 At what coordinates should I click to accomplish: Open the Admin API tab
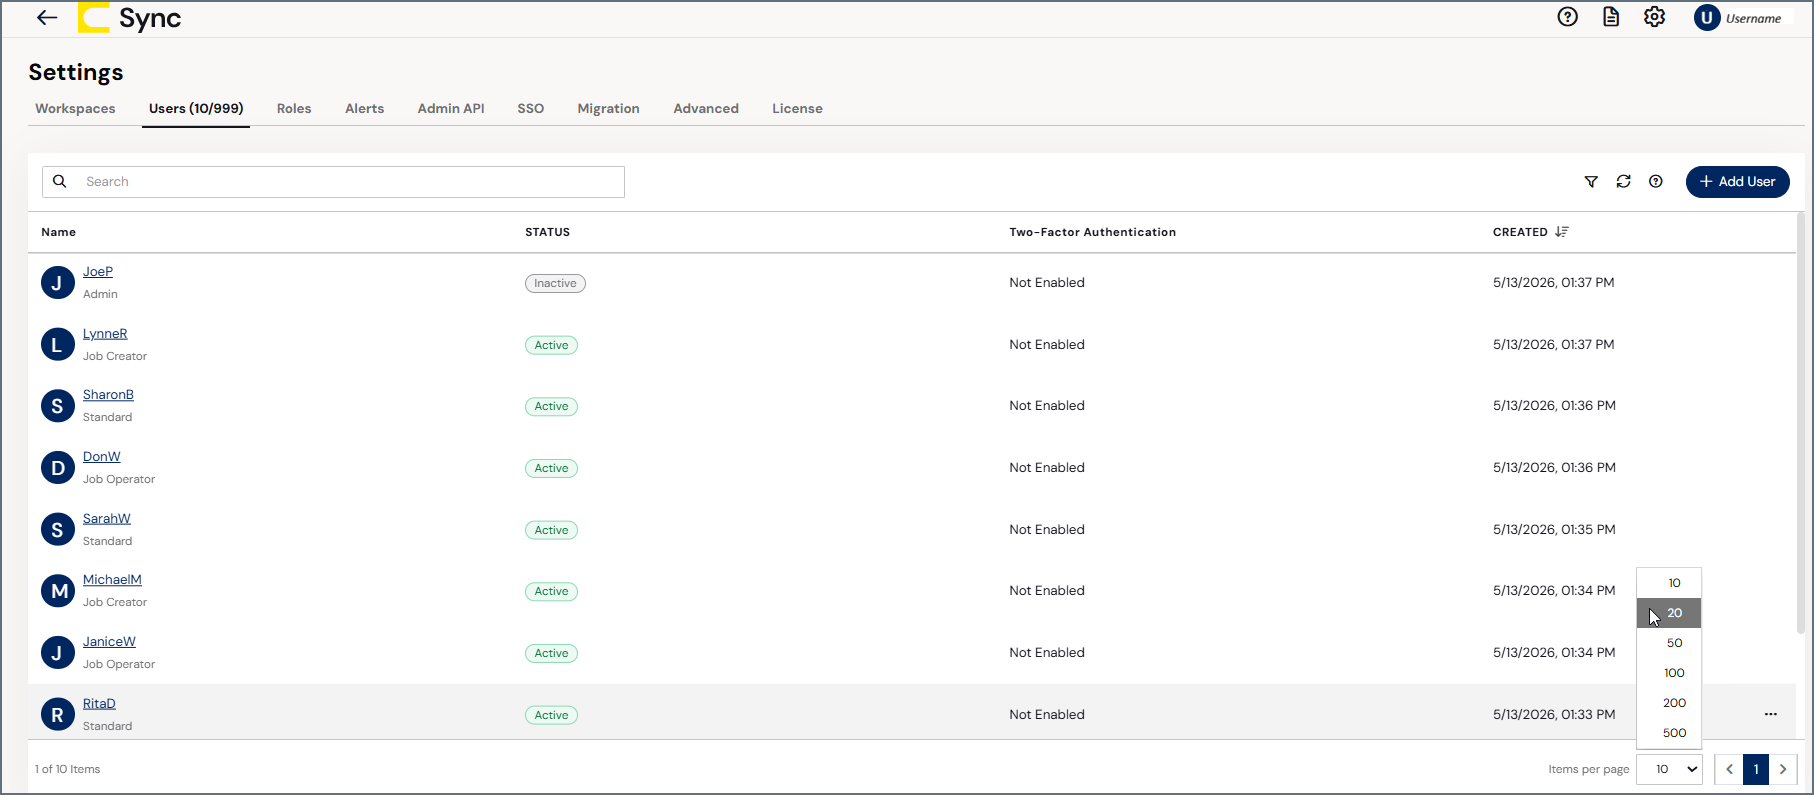pos(451,108)
